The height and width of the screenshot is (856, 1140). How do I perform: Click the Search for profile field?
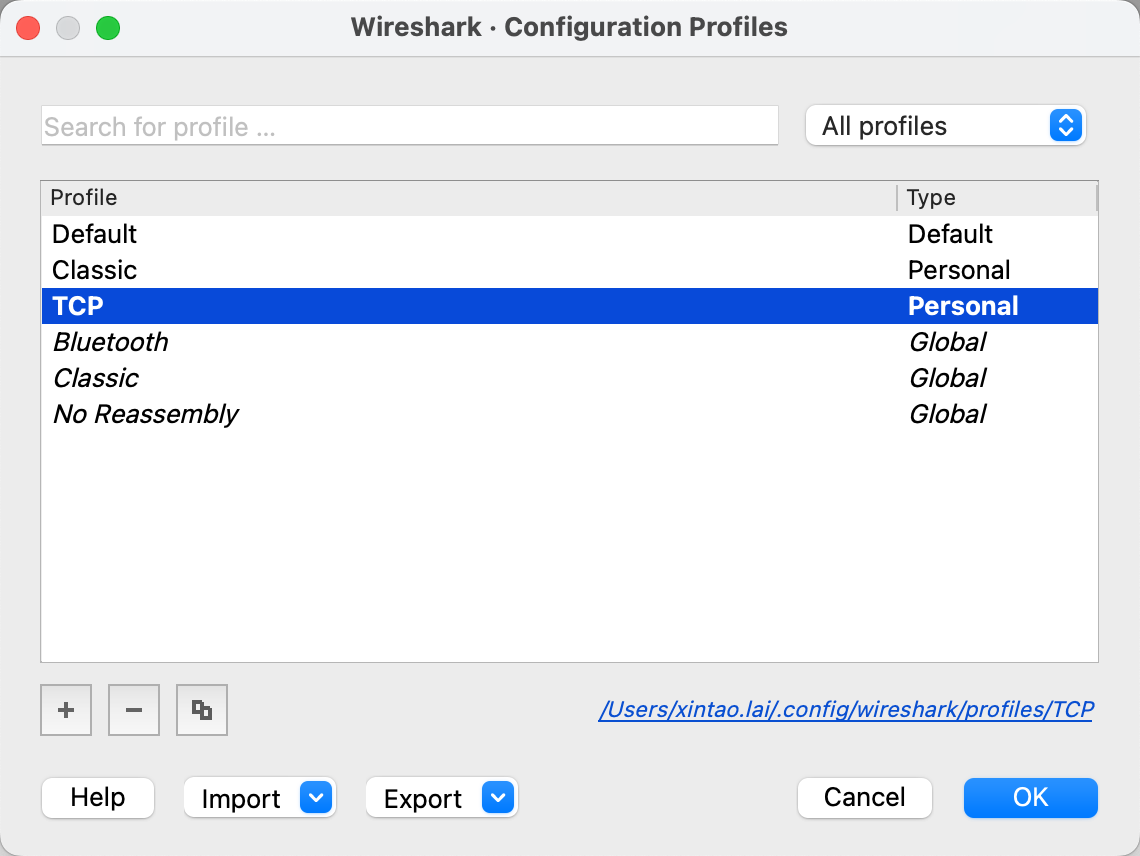click(409, 127)
